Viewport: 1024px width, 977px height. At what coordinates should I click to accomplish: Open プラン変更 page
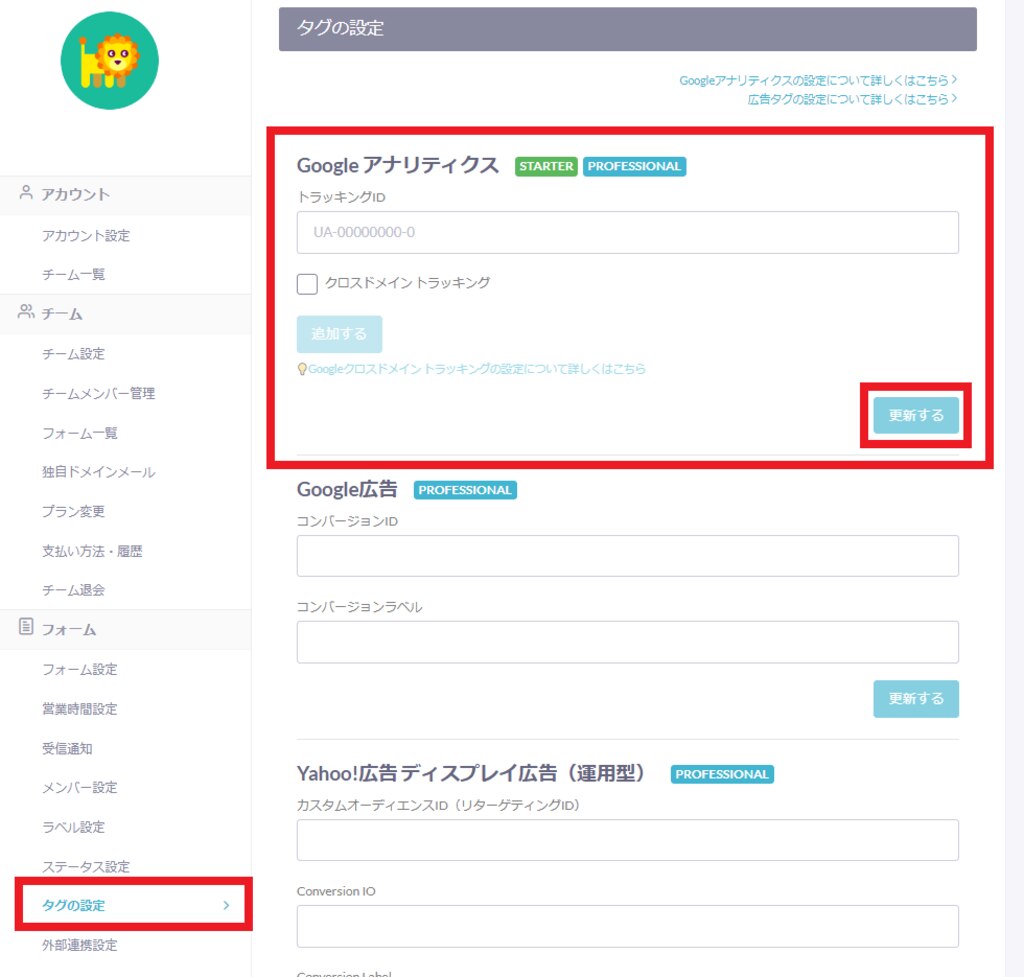click(73, 511)
